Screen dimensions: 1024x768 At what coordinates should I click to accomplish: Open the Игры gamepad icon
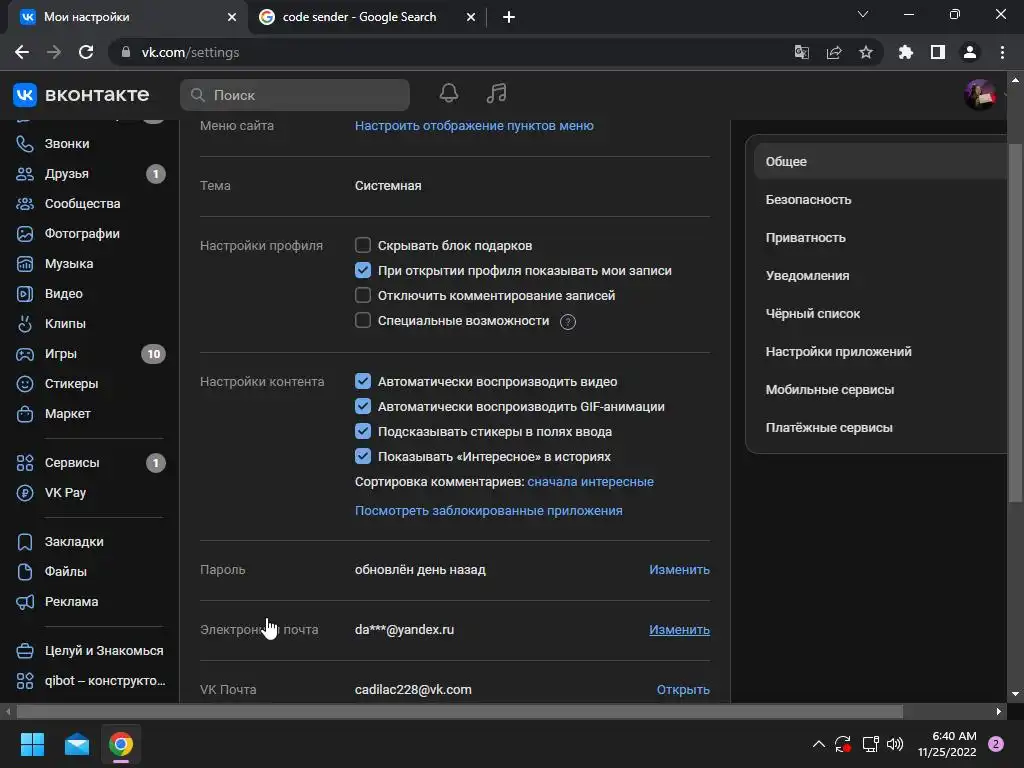tap(25, 354)
